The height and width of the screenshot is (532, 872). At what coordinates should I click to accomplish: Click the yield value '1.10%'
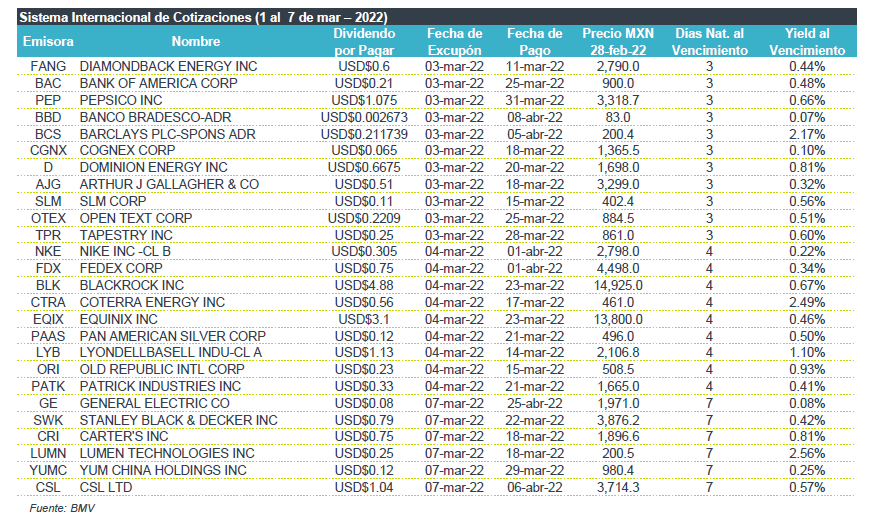[807, 353]
